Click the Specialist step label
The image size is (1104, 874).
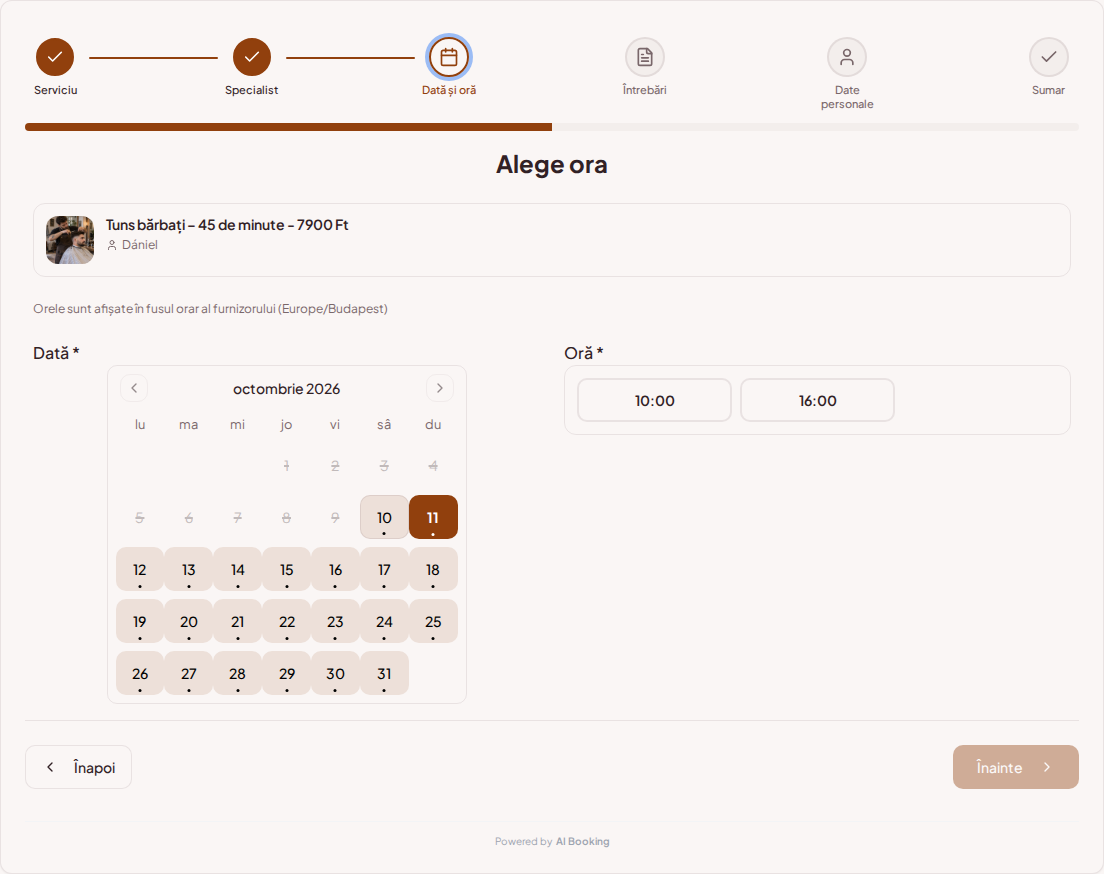251,90
